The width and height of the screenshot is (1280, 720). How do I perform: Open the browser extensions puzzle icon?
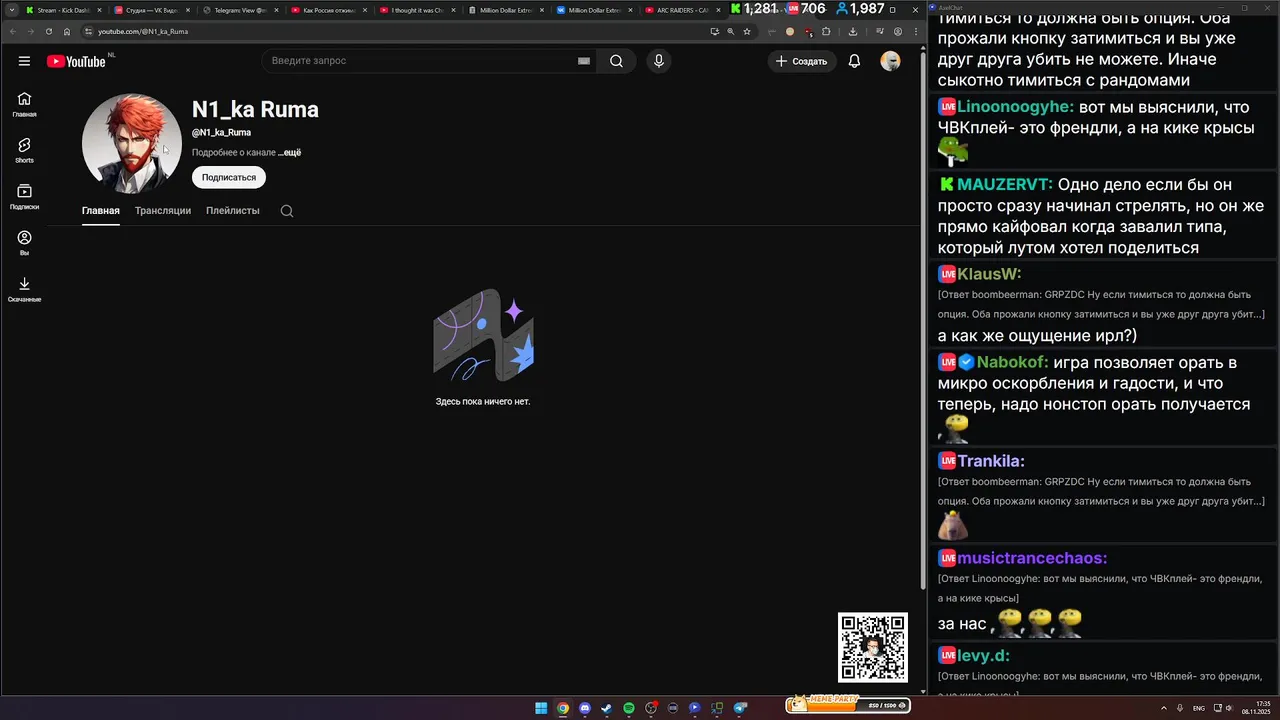[x=825, y=31]
